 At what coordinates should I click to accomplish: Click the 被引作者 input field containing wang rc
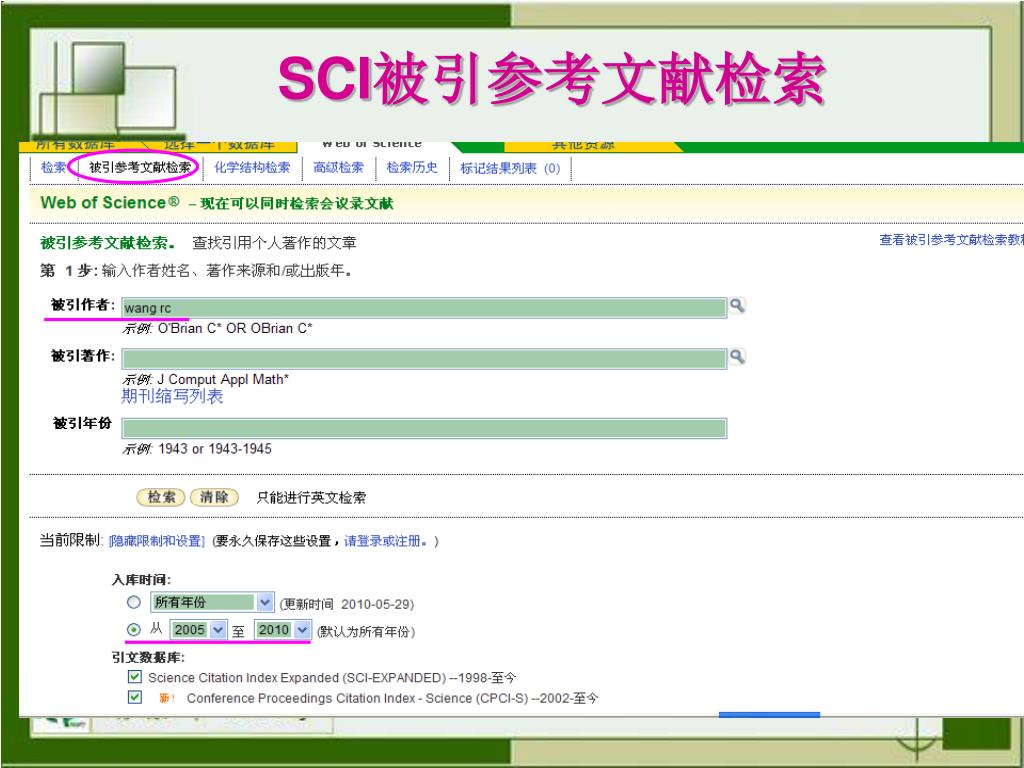point(424,308)
